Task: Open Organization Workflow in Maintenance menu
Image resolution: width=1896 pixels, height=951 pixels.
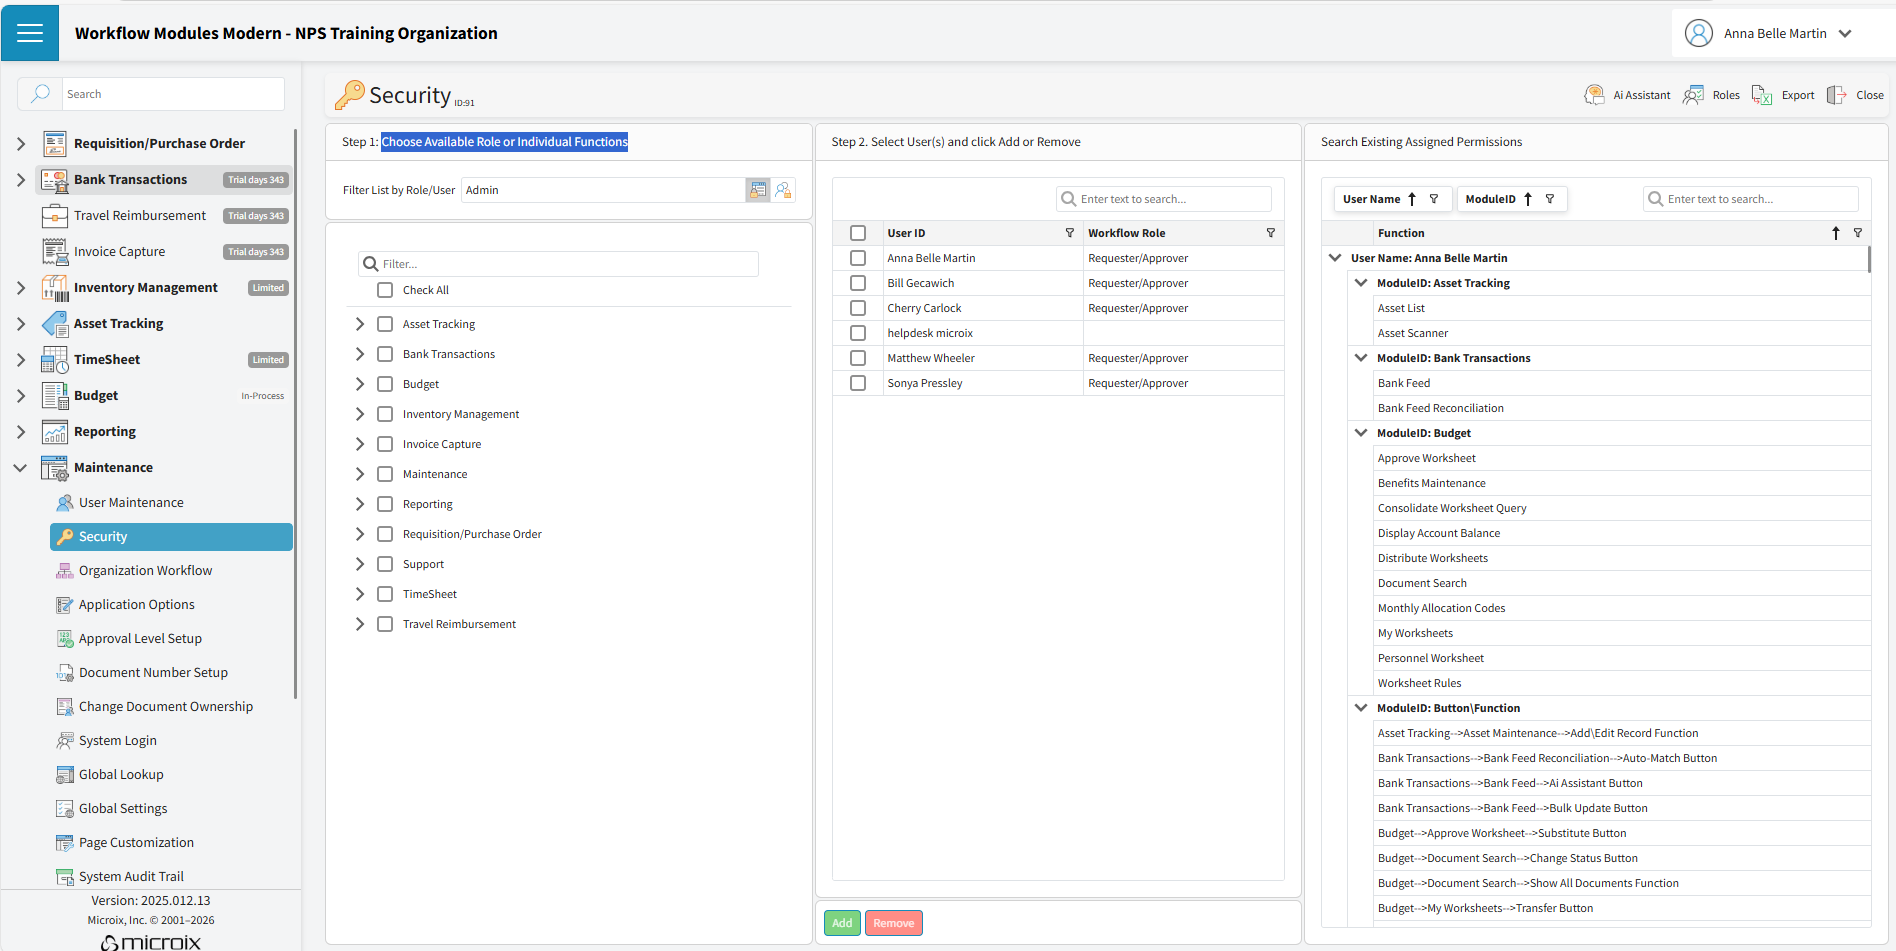Action: 145,571
